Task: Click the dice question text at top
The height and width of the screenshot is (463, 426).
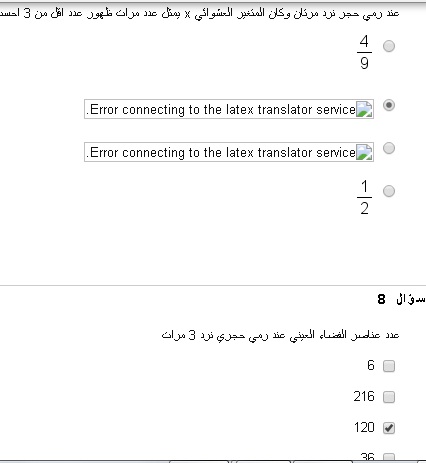Action: [199, 13]
